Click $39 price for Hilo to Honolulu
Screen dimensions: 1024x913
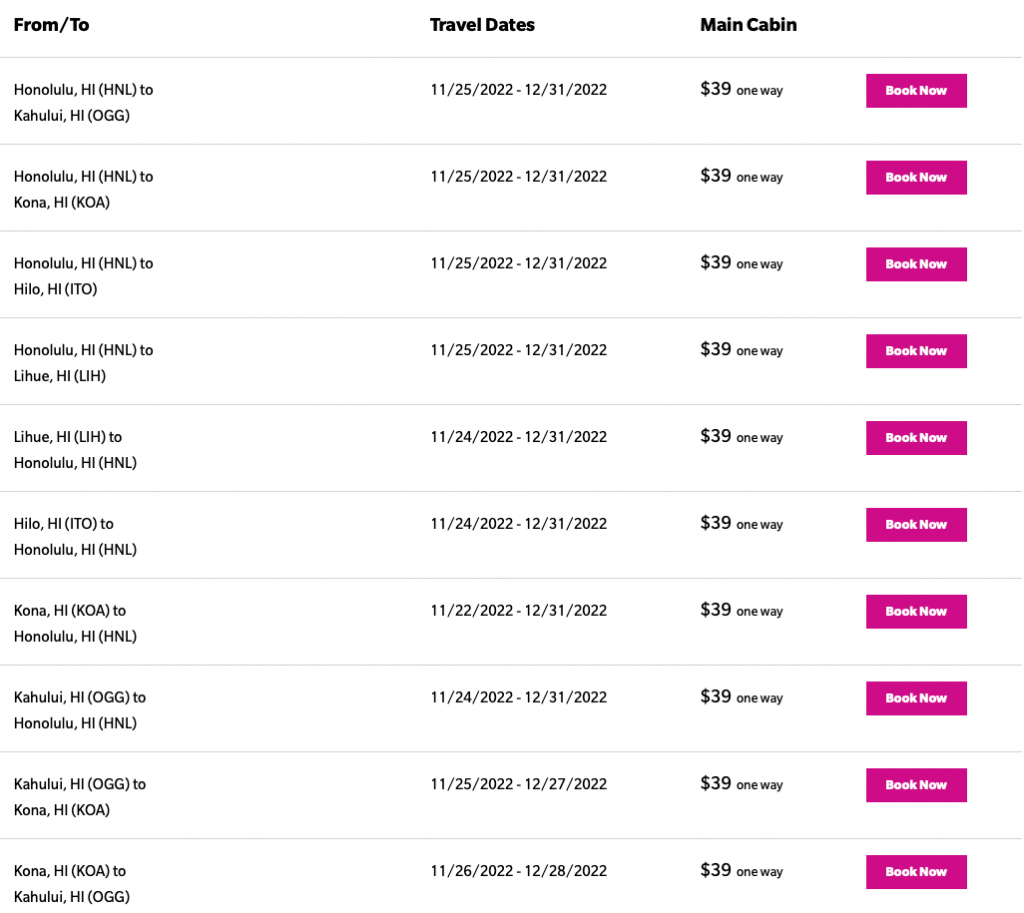(x=716, y=523)
